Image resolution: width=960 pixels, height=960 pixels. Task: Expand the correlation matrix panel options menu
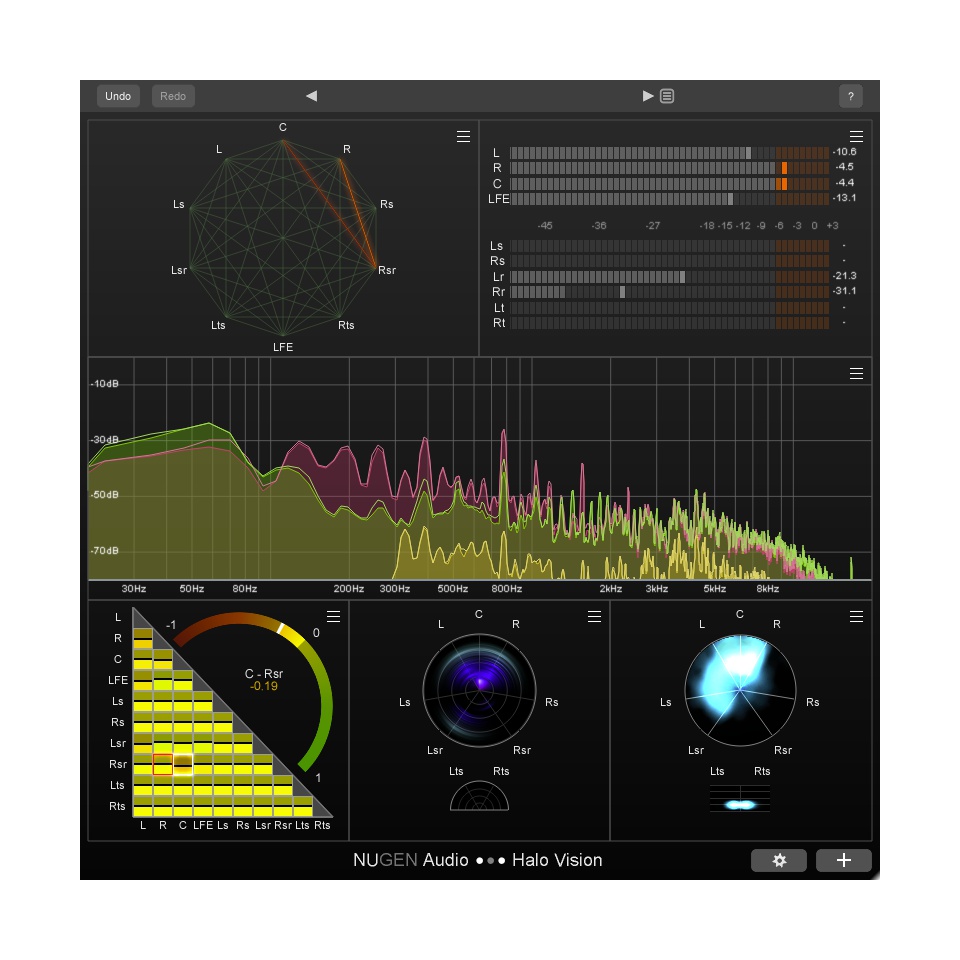[333, 617]
